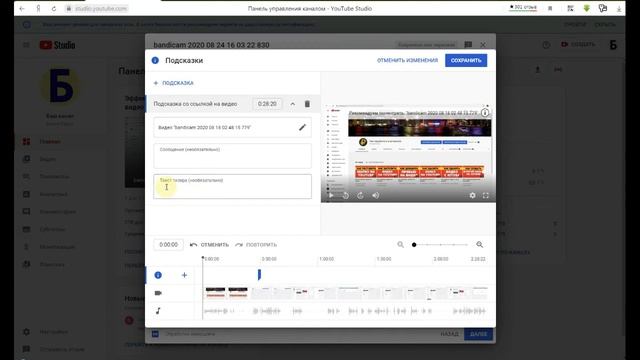Collapse the video link card section
This screenshot has width=640, height=360.
[x=293, y=104]
